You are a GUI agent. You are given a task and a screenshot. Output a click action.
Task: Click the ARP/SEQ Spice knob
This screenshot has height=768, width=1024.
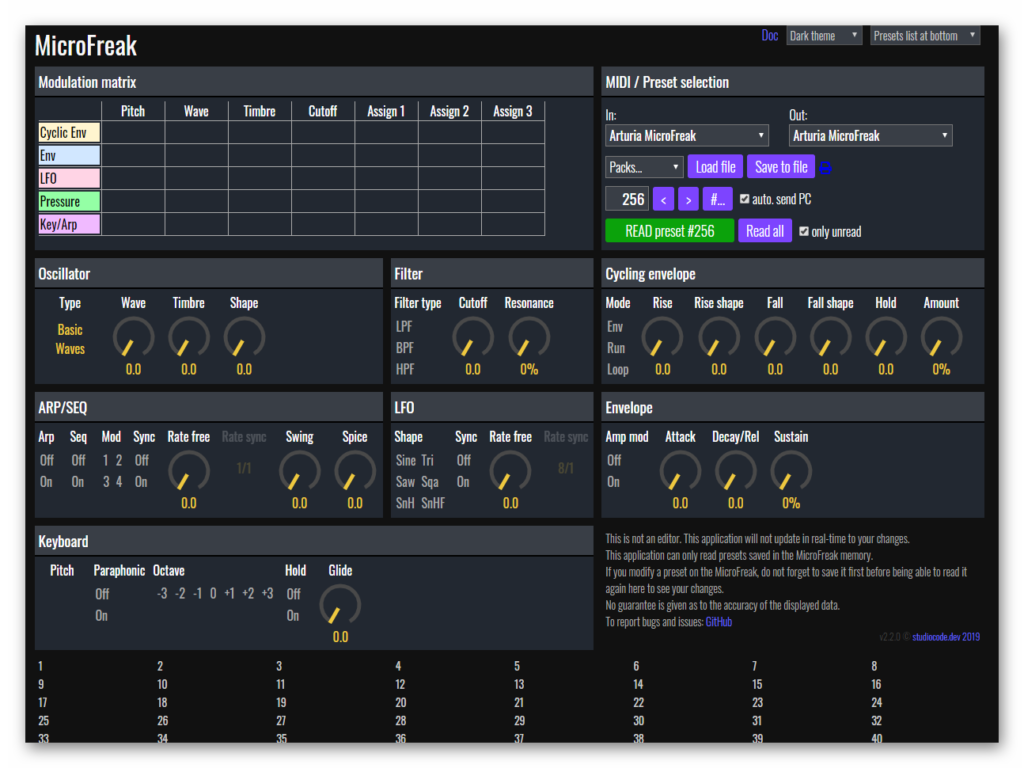[355, 472]
